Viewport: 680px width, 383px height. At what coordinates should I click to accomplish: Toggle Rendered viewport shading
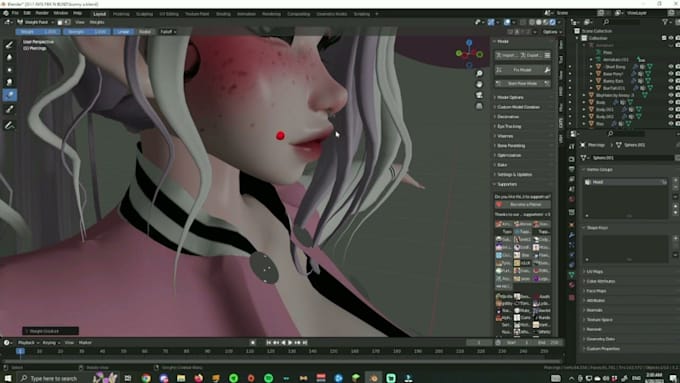click(x=552, y=22)
